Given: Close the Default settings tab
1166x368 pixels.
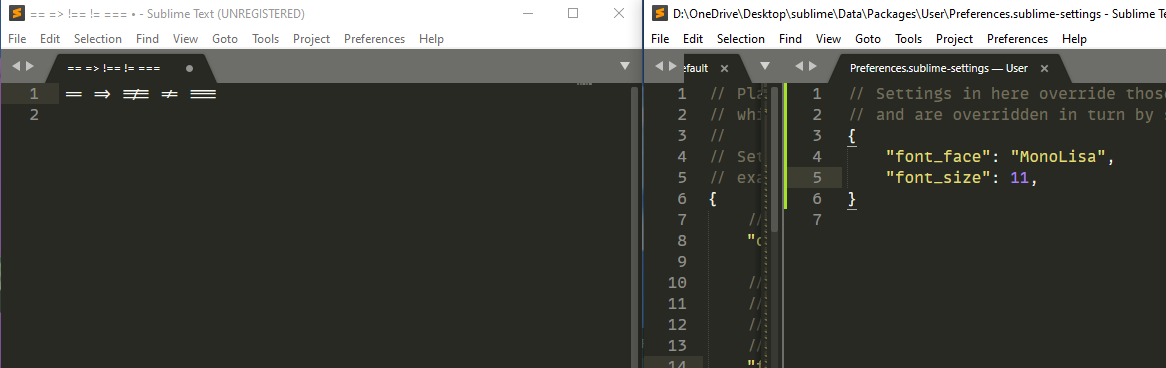Looking at the screenshot, I should click(x=725, y=68).
